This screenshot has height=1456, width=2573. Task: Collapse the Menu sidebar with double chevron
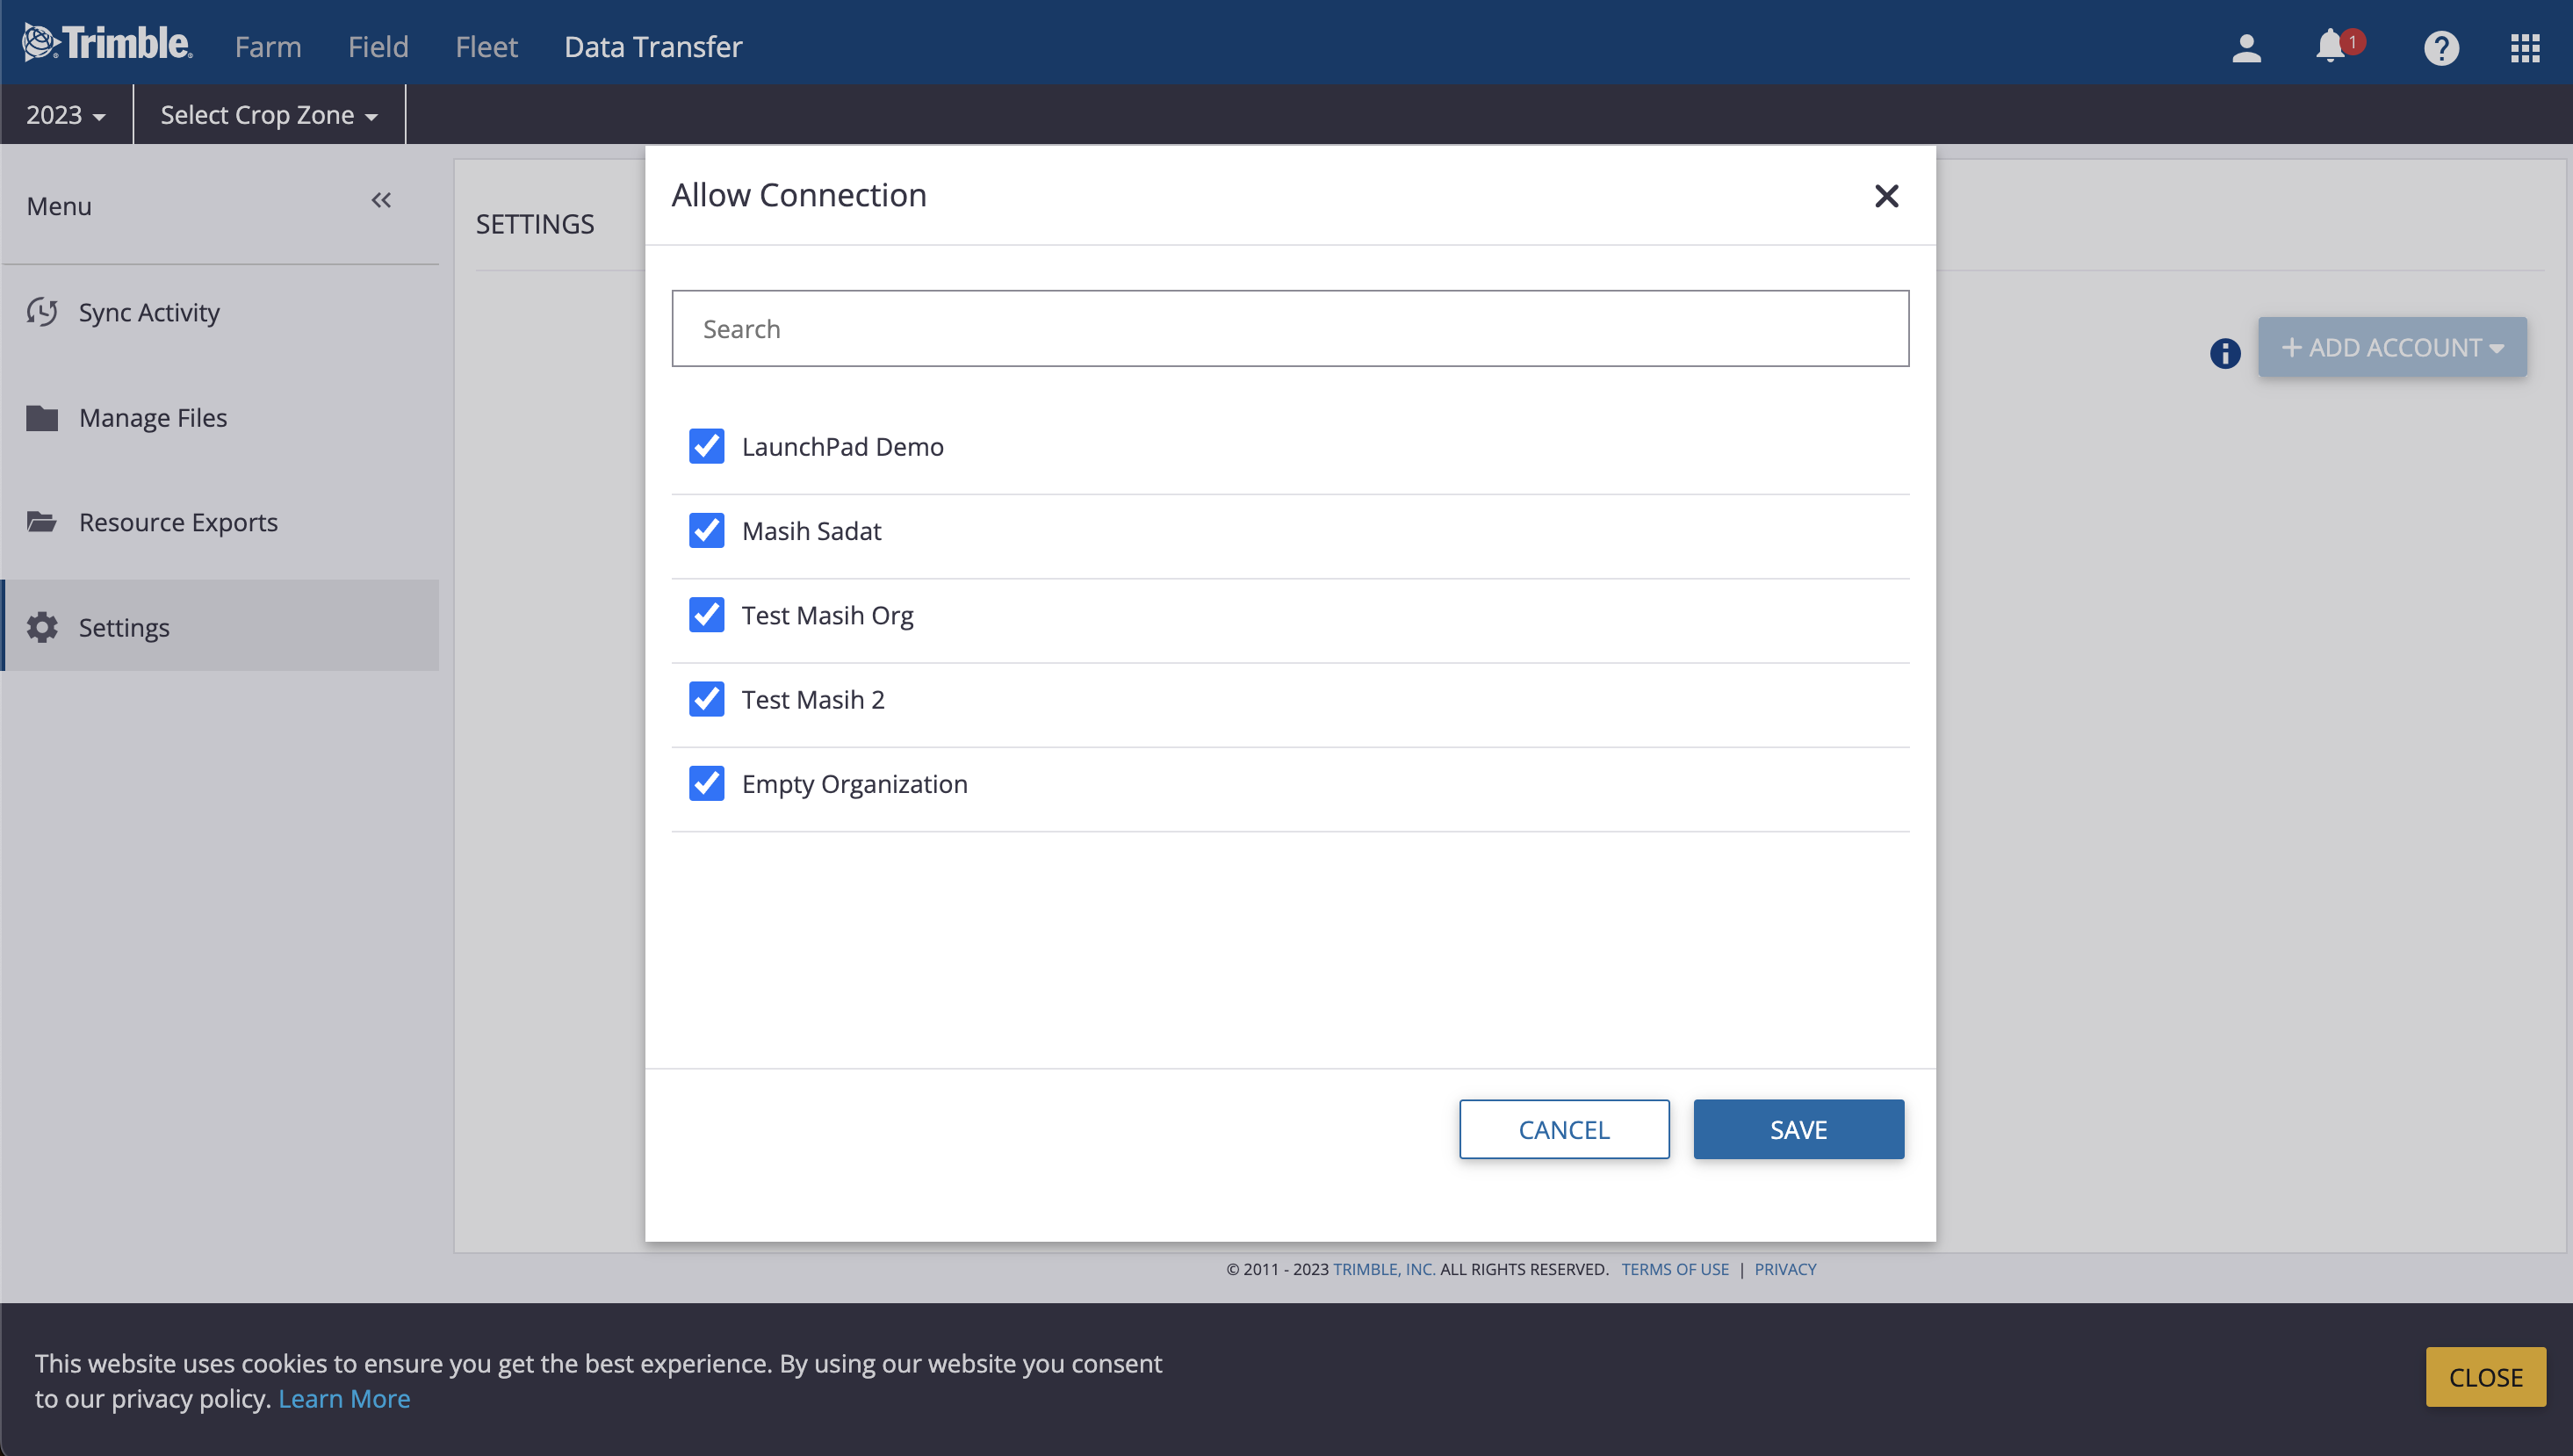coord(381,201)
